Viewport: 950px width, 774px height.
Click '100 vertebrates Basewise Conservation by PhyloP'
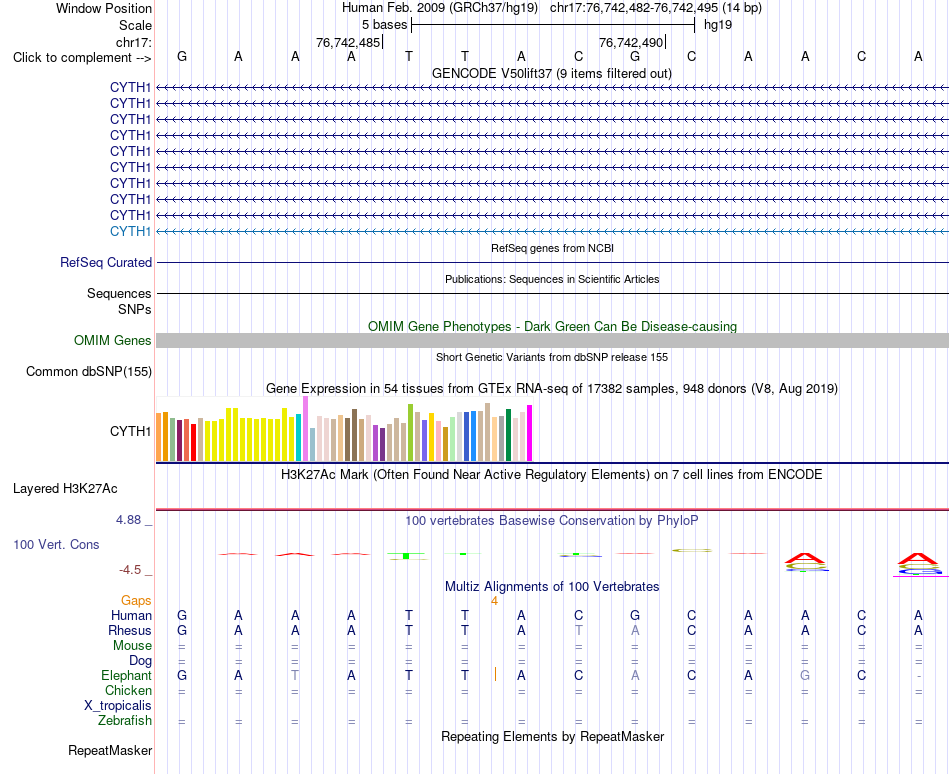click(552, 520)
